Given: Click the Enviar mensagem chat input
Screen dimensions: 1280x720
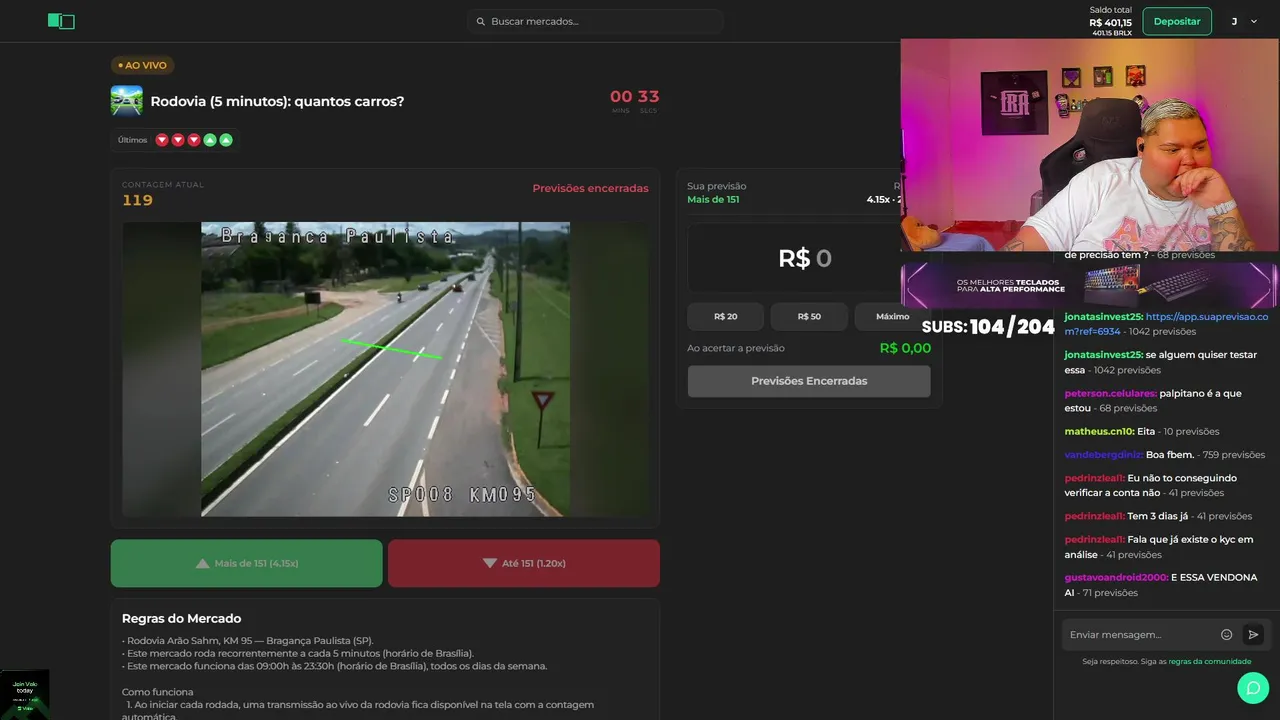Looking at the screenshot, I should coord(1140,634).
